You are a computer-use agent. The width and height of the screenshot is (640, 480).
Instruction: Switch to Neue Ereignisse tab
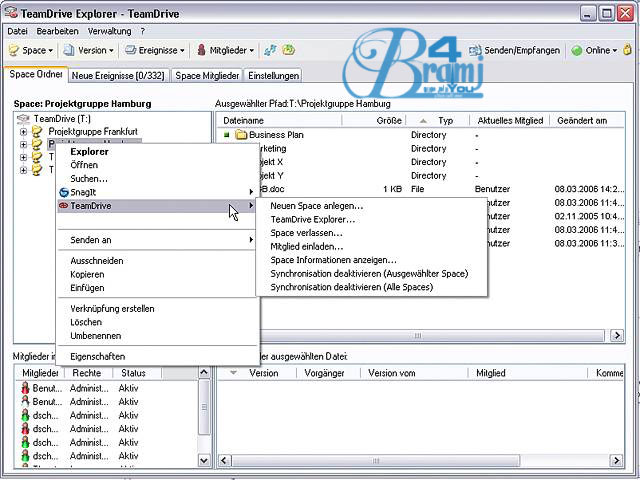[x=118, y=76]
